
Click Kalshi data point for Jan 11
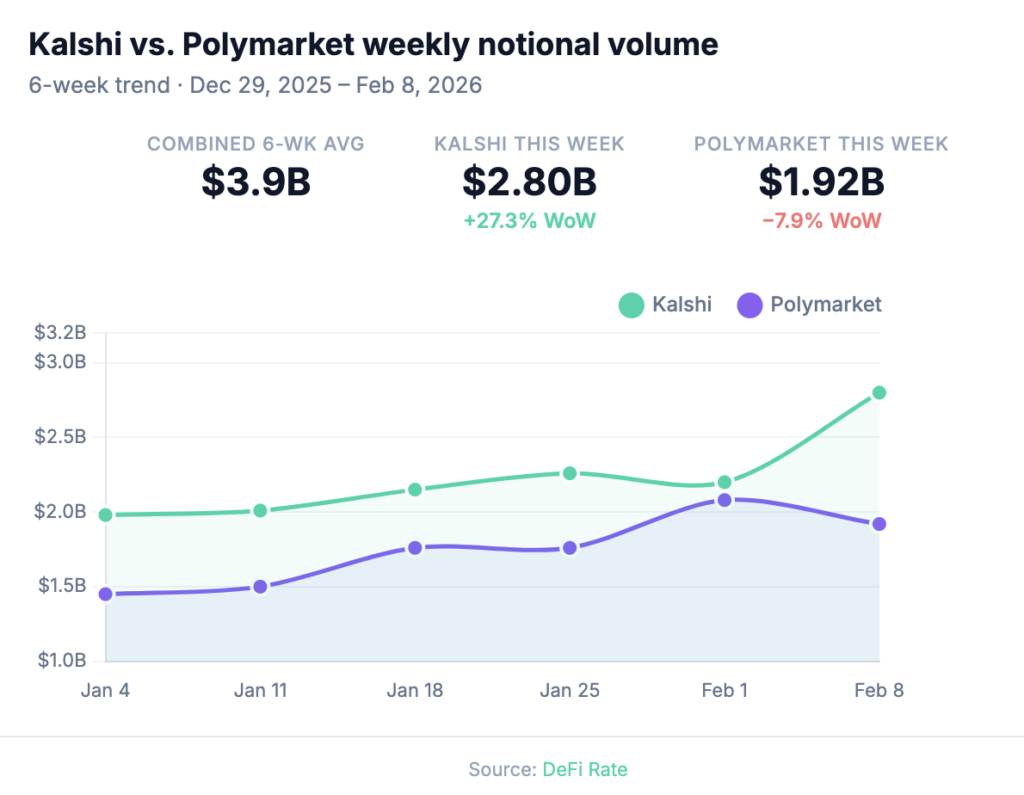click(261, 510)
